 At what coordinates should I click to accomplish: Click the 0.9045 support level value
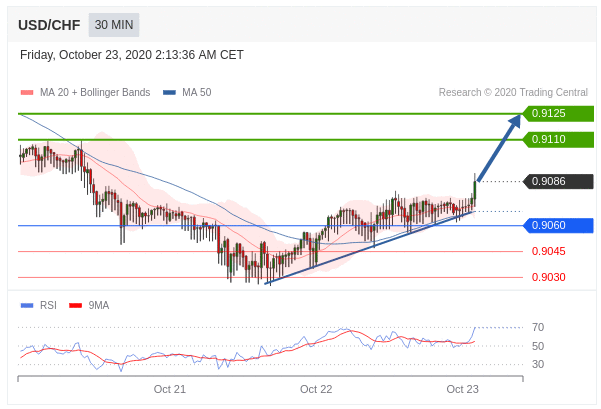click(x=548, y=251)
